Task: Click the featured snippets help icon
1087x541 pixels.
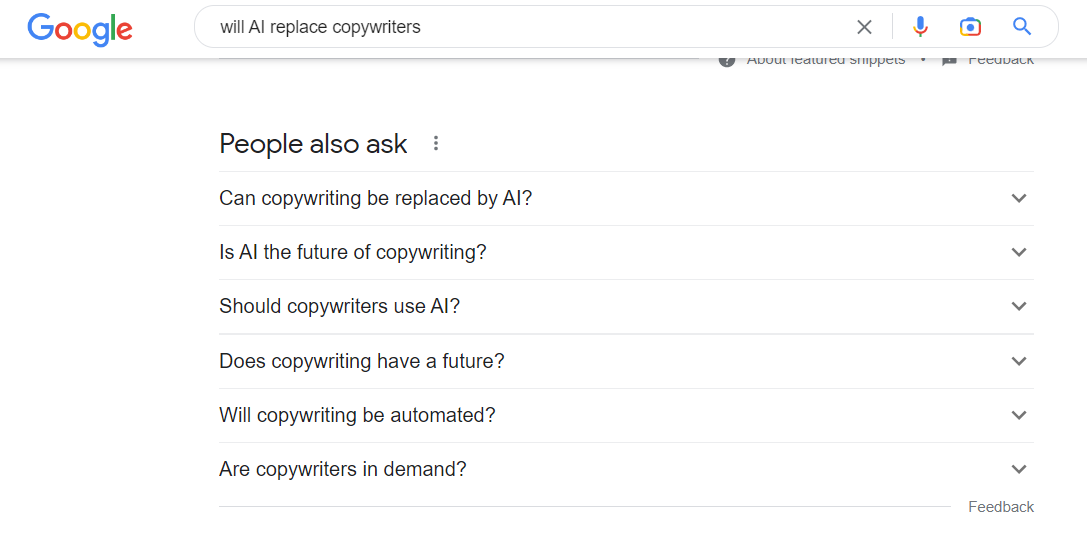Action: [727, 60]
